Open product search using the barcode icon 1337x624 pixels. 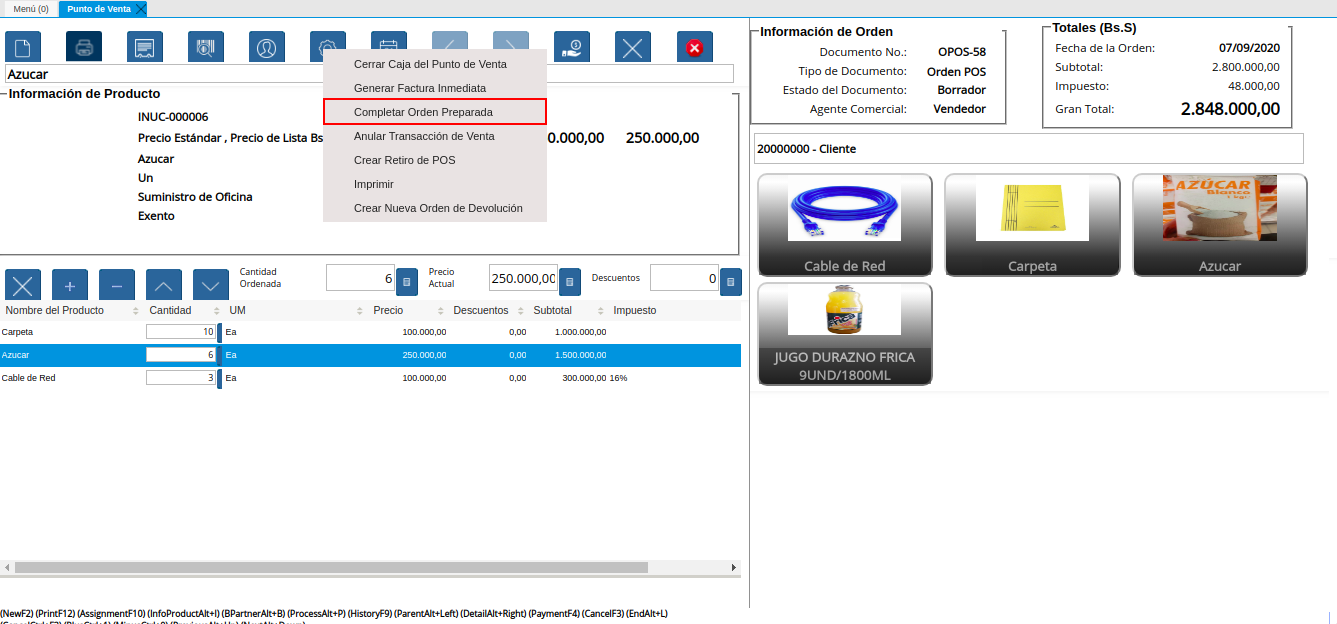pyautogui.click(x=206, y=46)
